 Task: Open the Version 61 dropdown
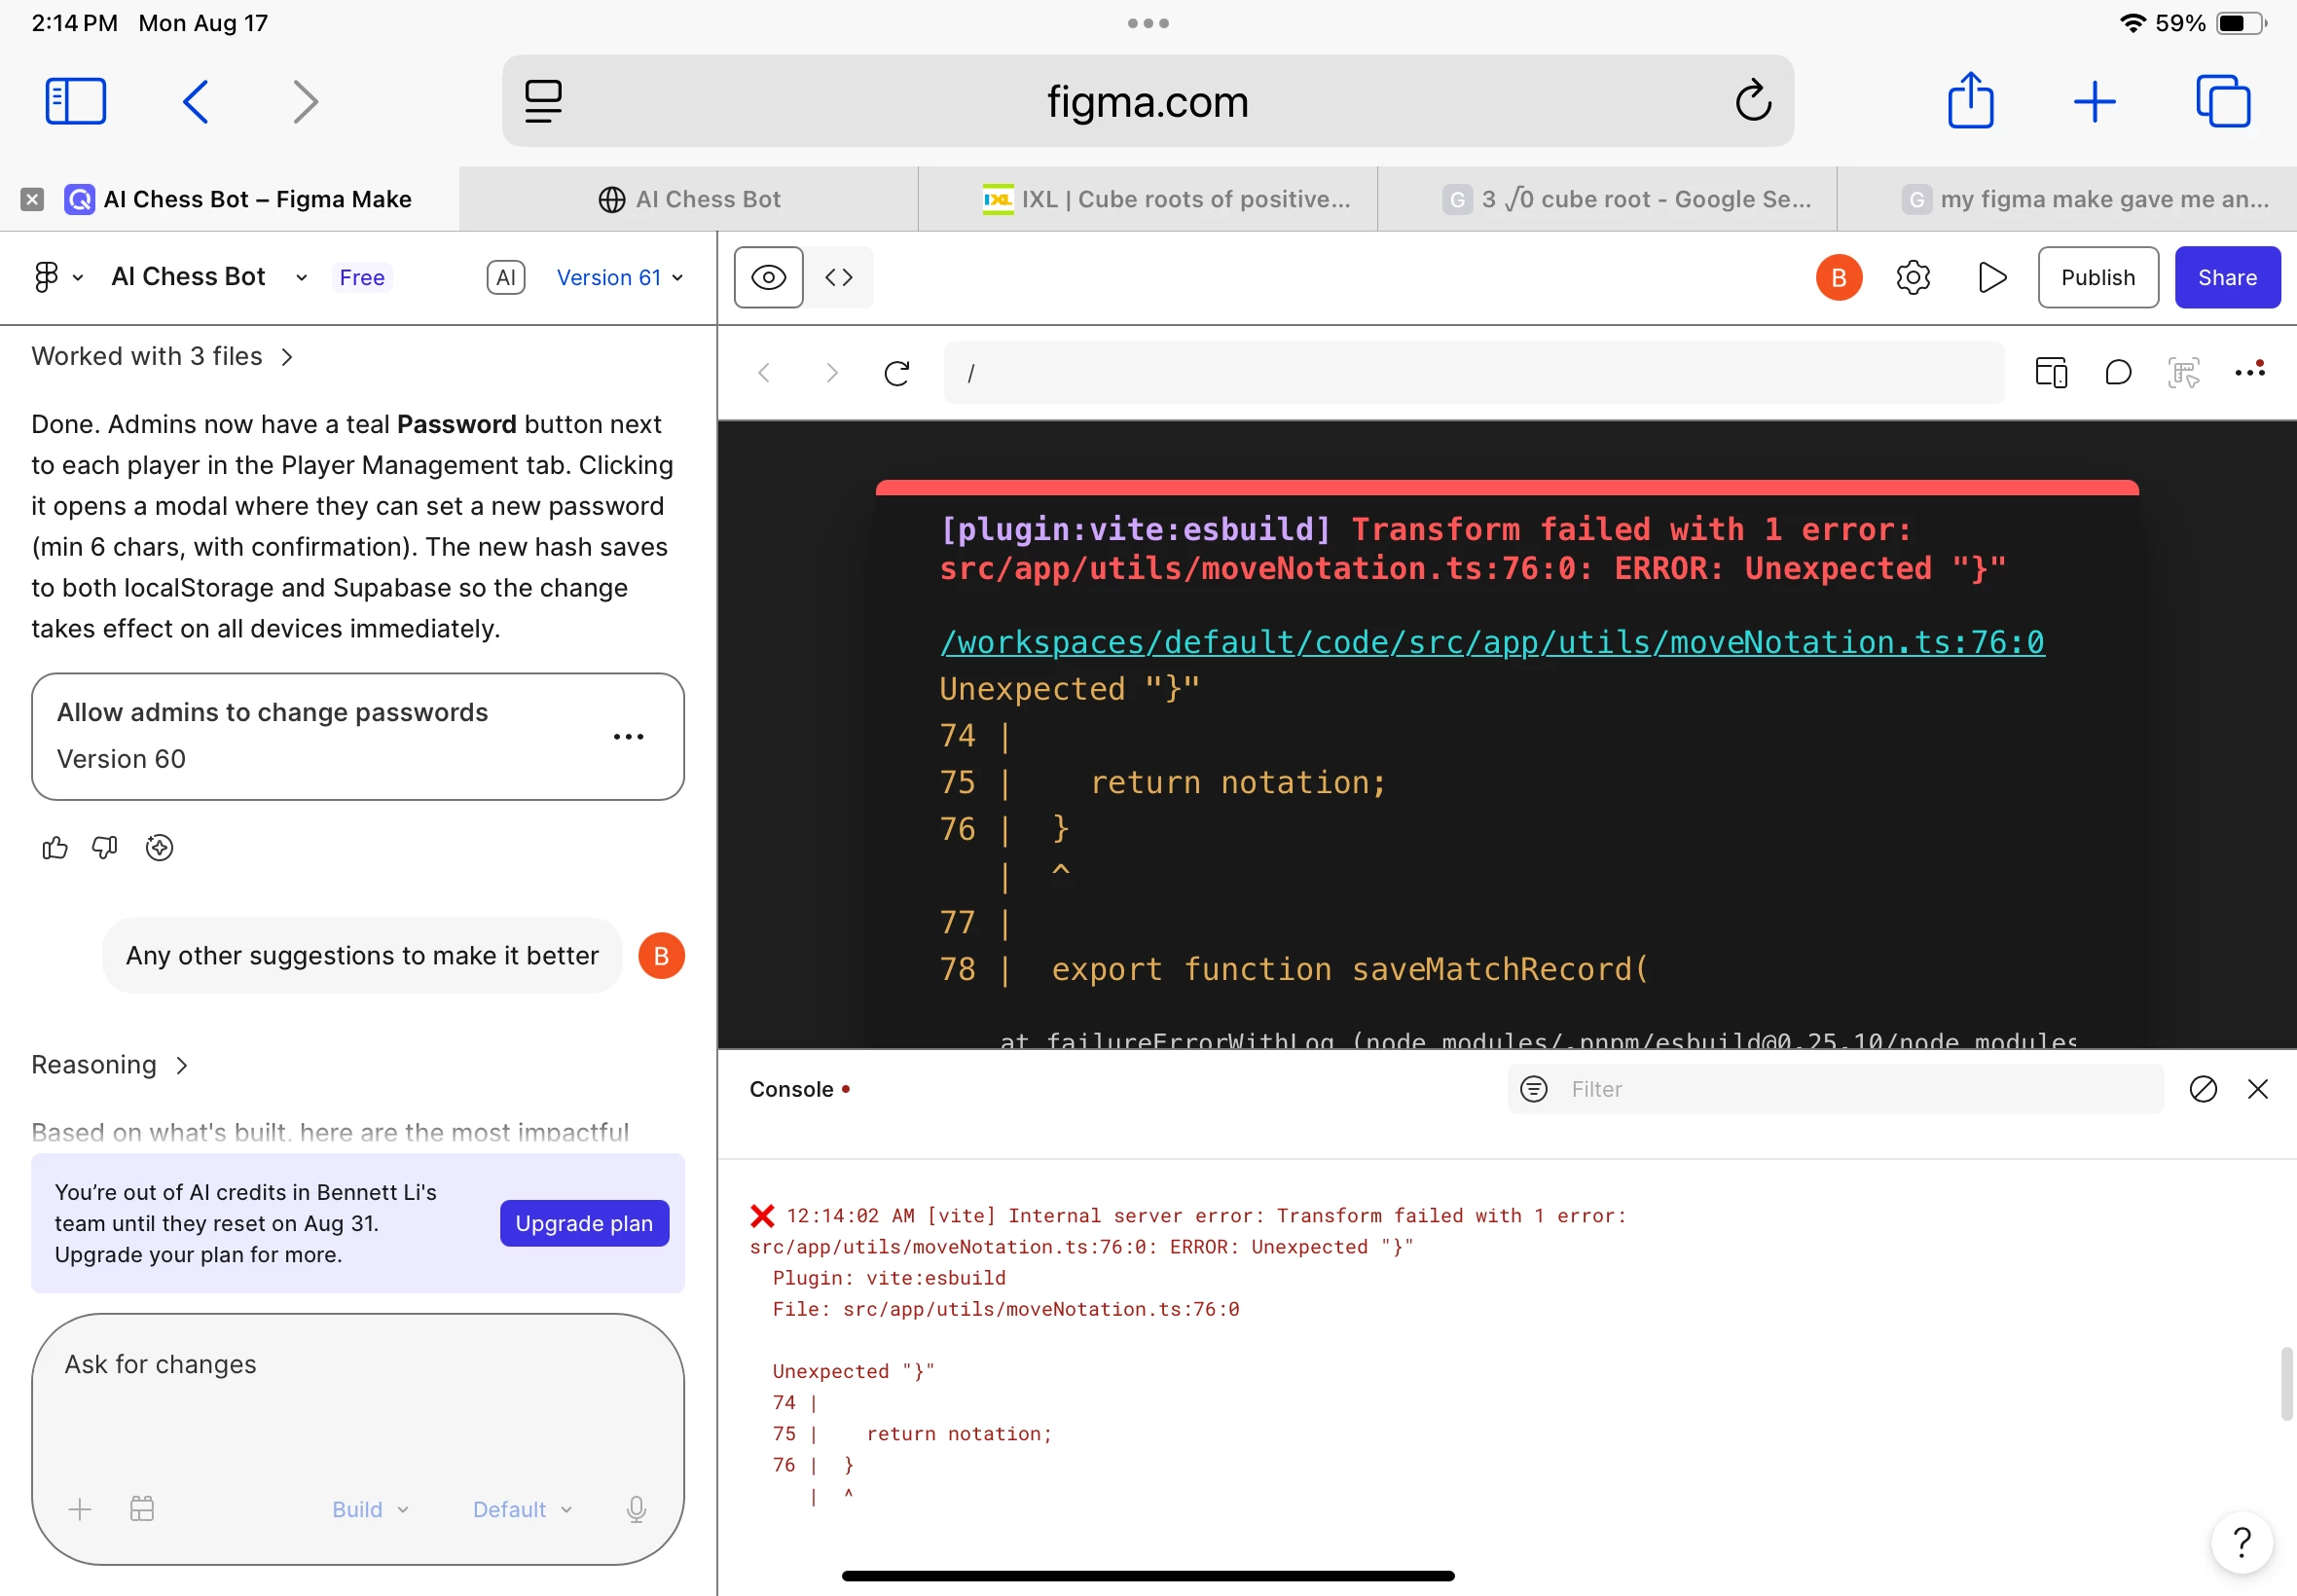tap(620, 277)
